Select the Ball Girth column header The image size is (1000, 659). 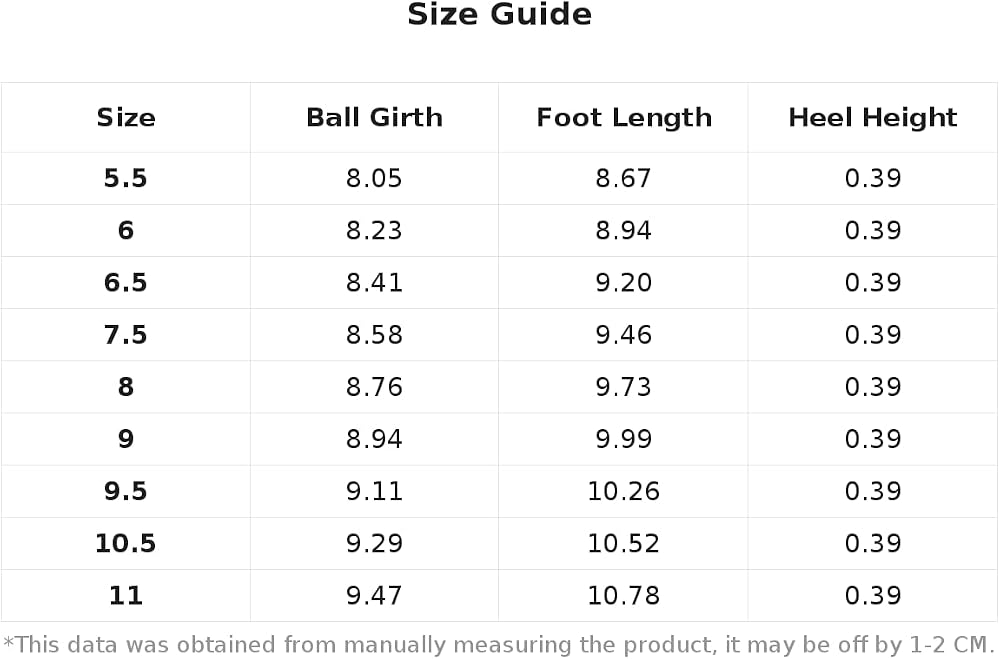click(374, 117)
